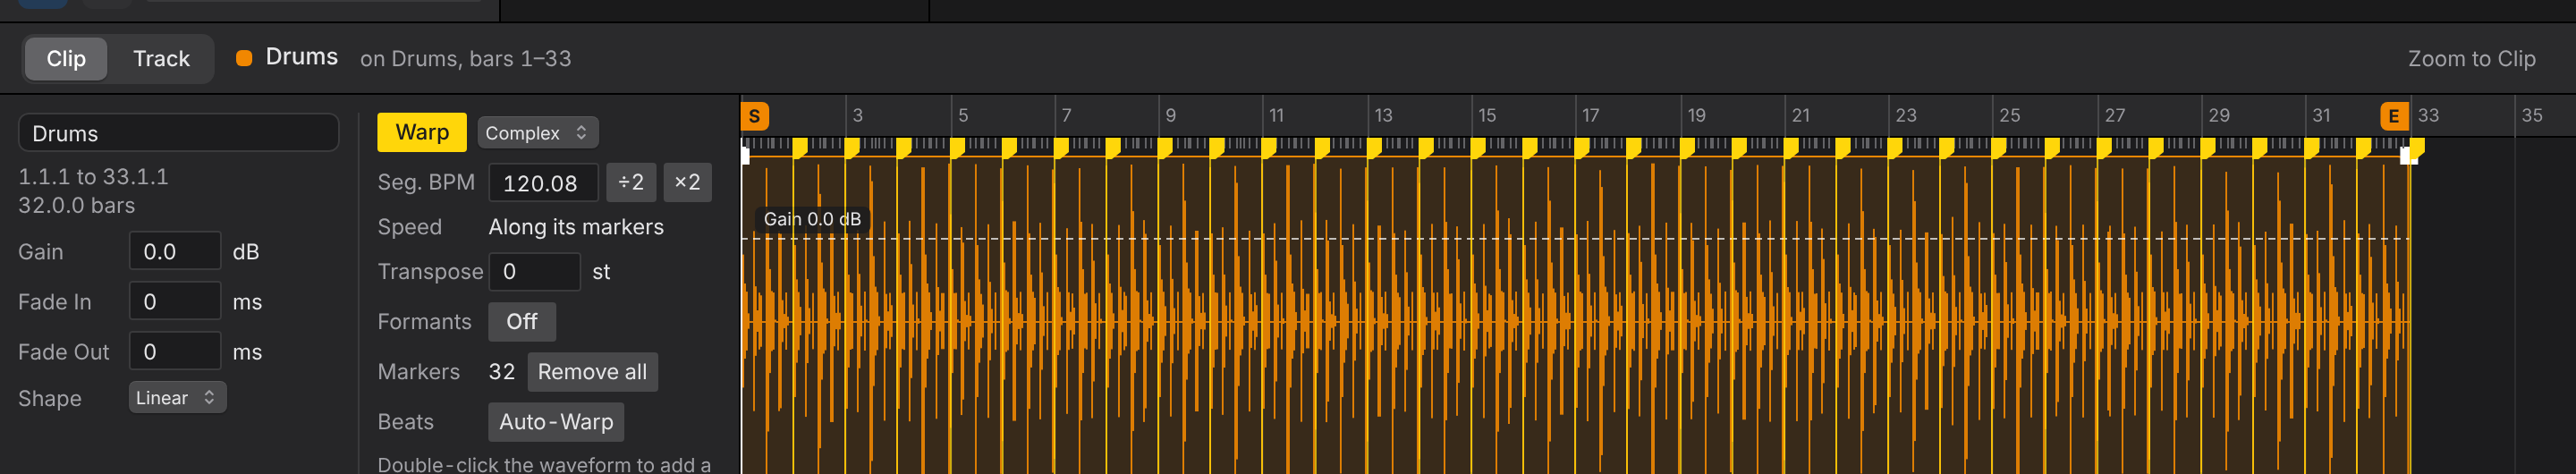
Task: Click bar 5 on the ruler
Action: (962, 115)
